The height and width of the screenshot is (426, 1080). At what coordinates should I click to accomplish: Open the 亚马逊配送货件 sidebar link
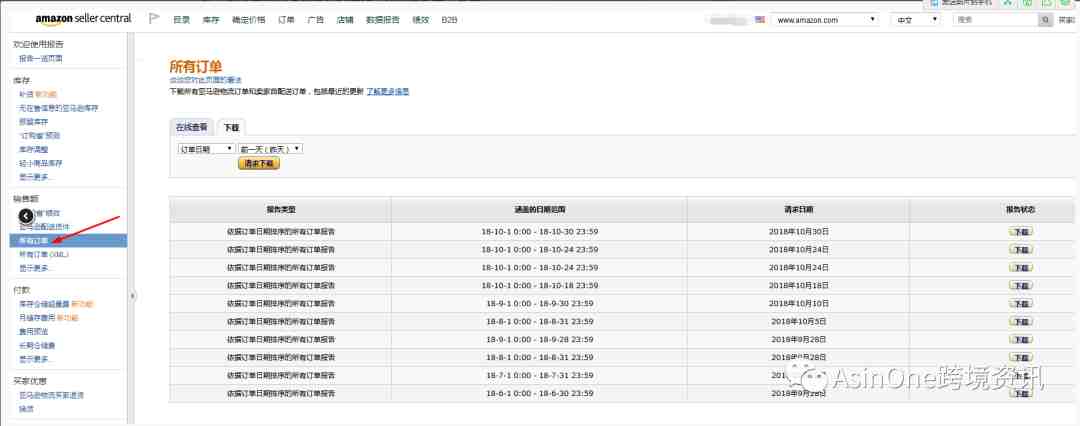[44, 227]
